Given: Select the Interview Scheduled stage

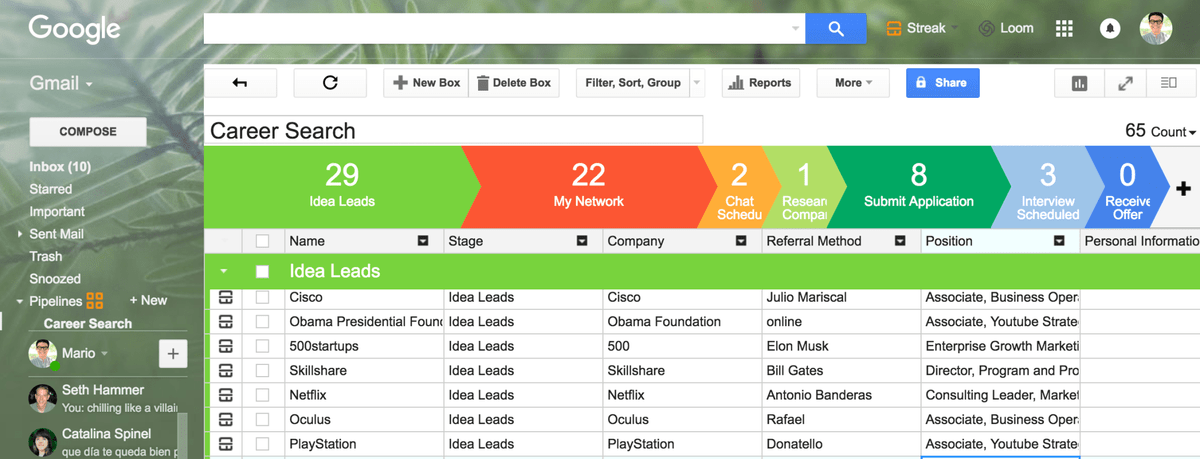Looking at the screenshot, I should click(1047, 187).
